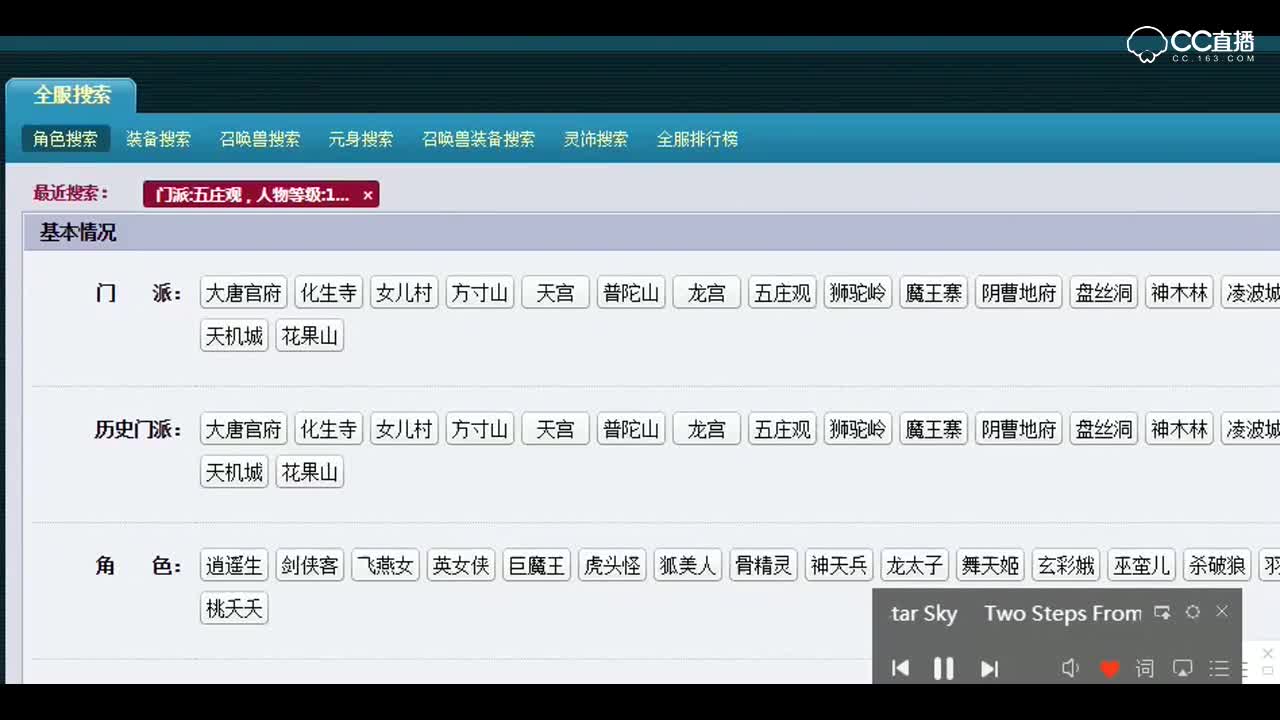Select 逍遥生 in the 角色 row
The width and height of the screenshot is (1280, 720).
pos(233,565)
